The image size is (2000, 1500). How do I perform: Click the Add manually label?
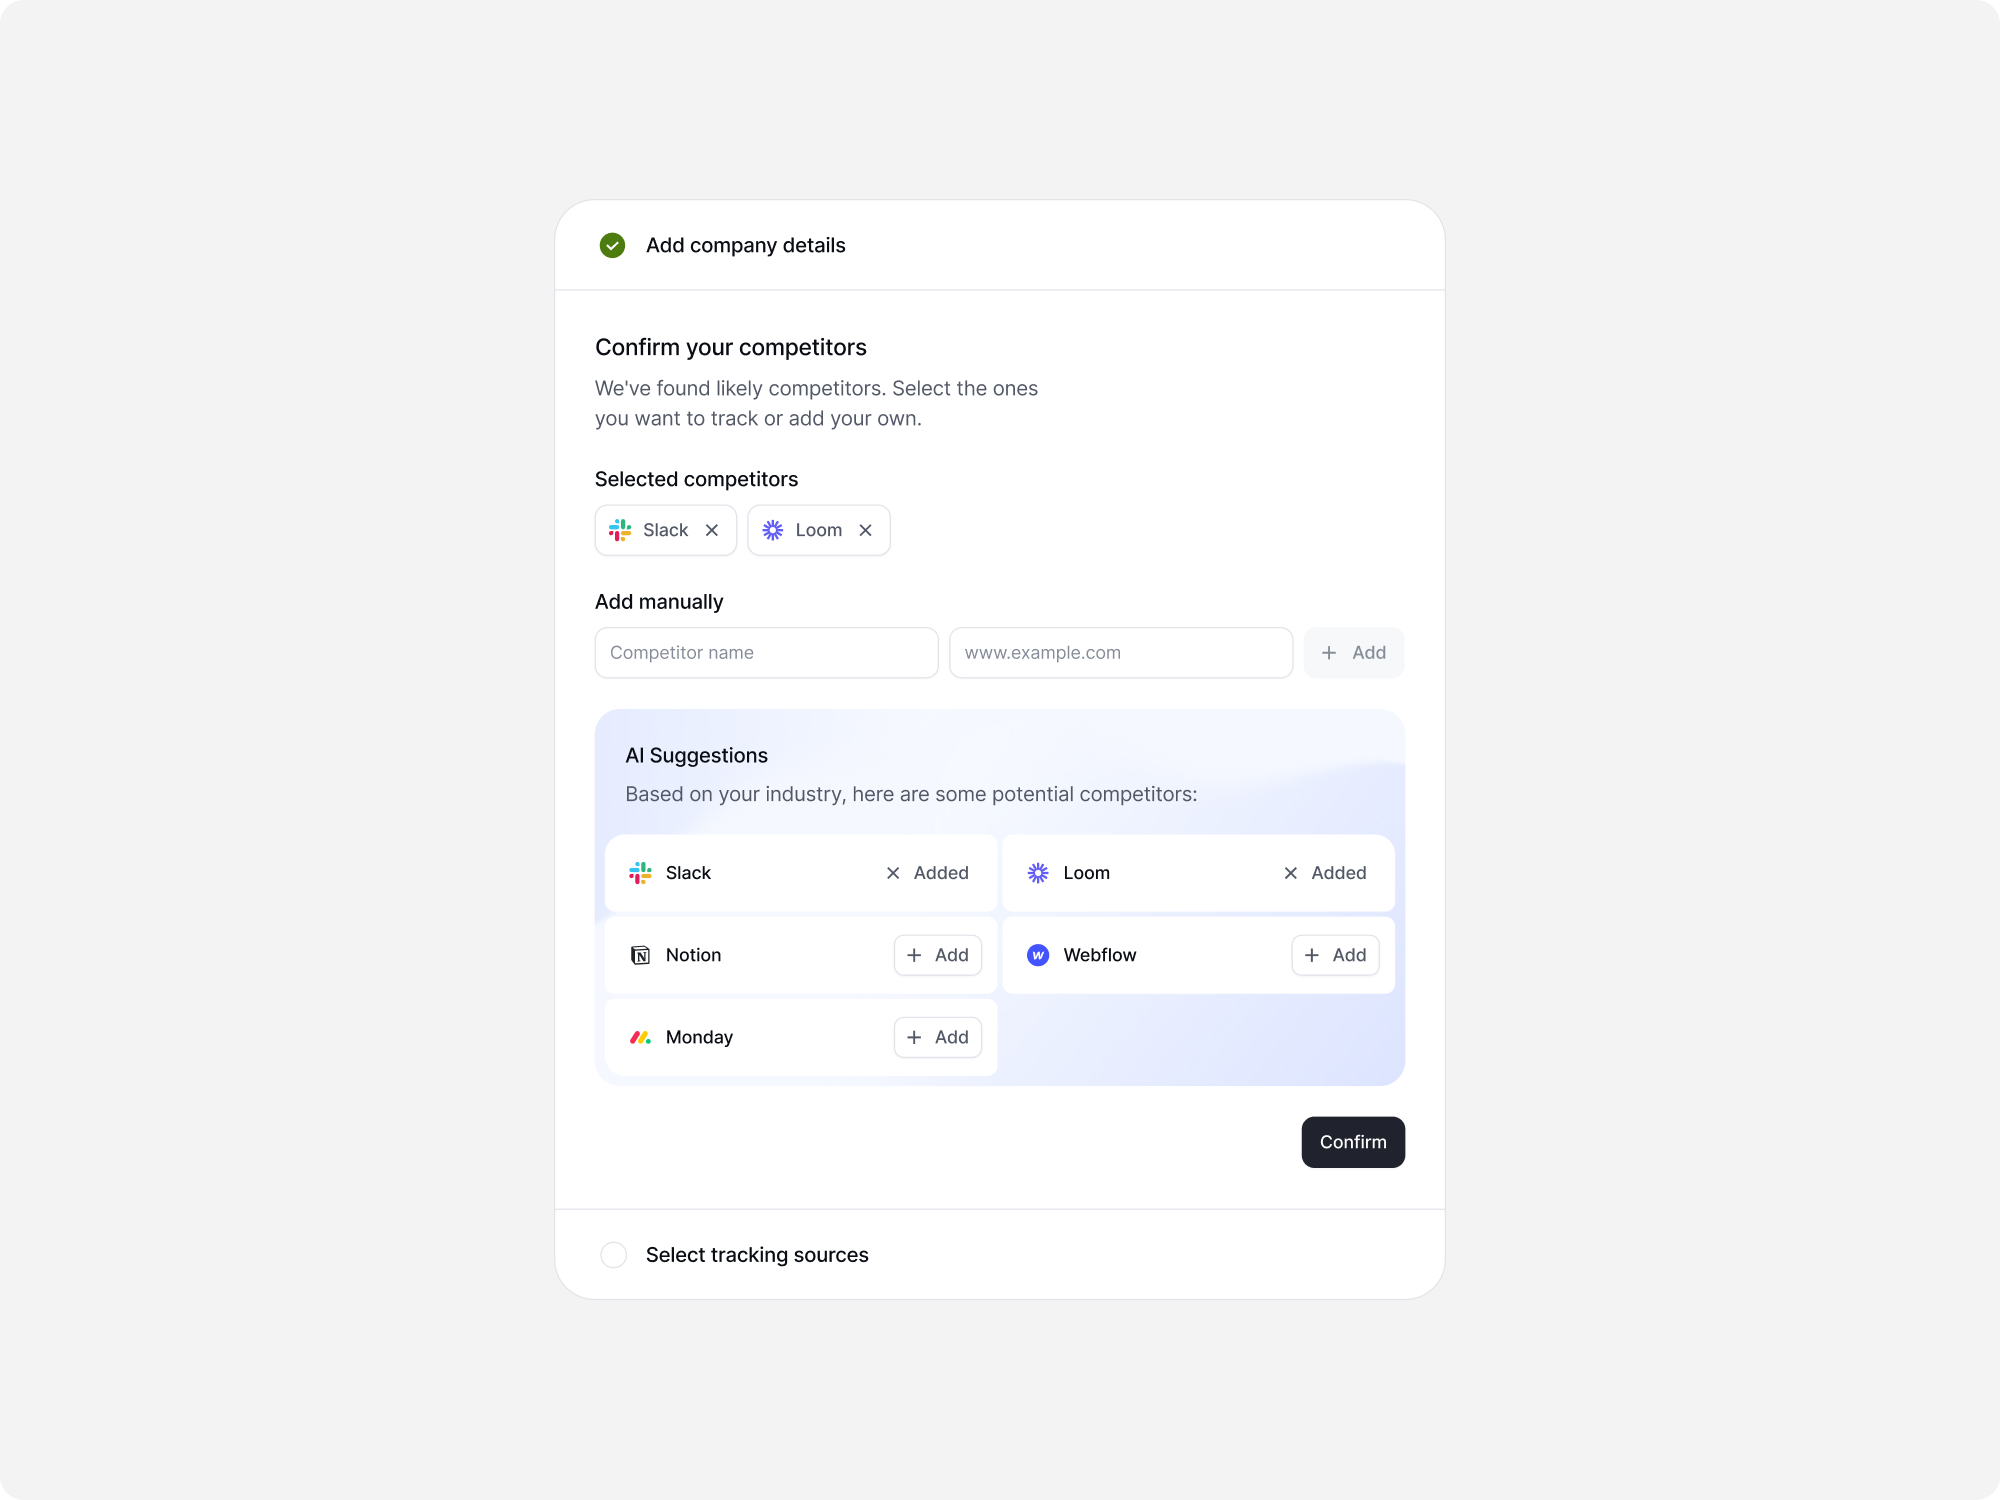659,602
